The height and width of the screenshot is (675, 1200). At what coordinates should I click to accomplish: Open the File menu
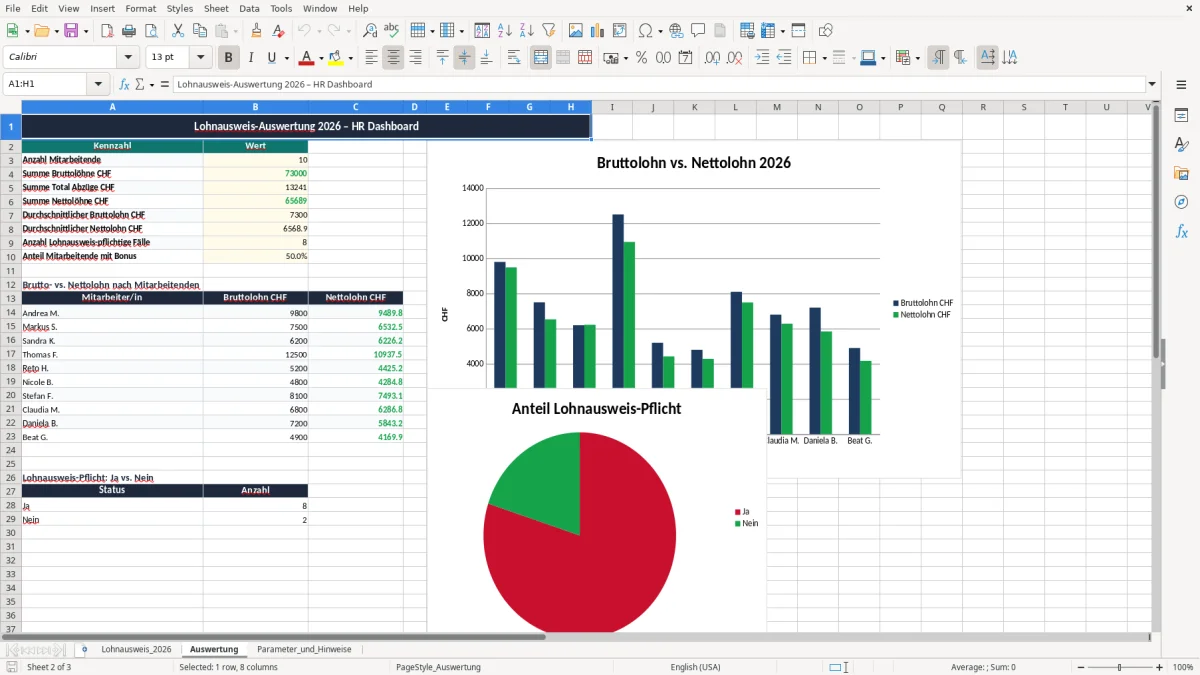pyautogui.click(x=13, y=8)
